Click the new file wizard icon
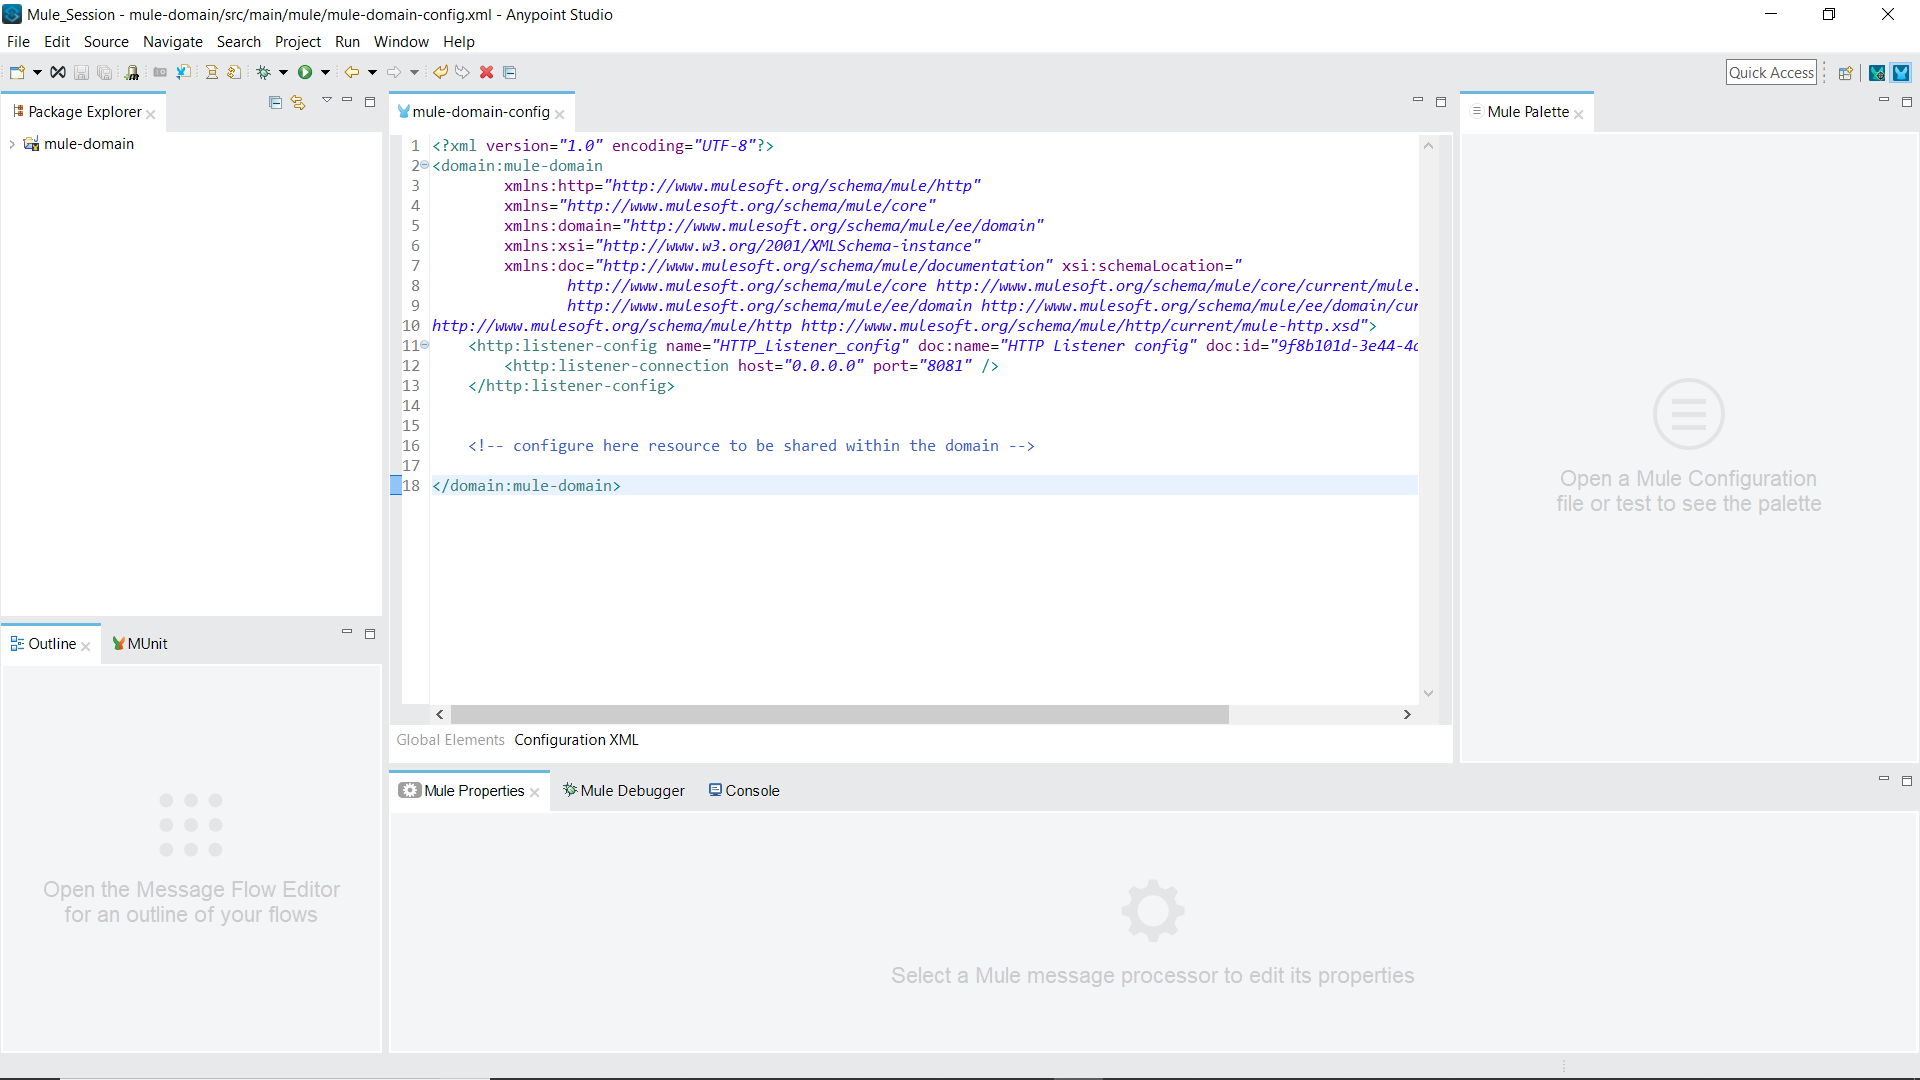Image resolution: width=1920 pixels, height=1080 pixels. pyautogui.click(x=17, y=72)
